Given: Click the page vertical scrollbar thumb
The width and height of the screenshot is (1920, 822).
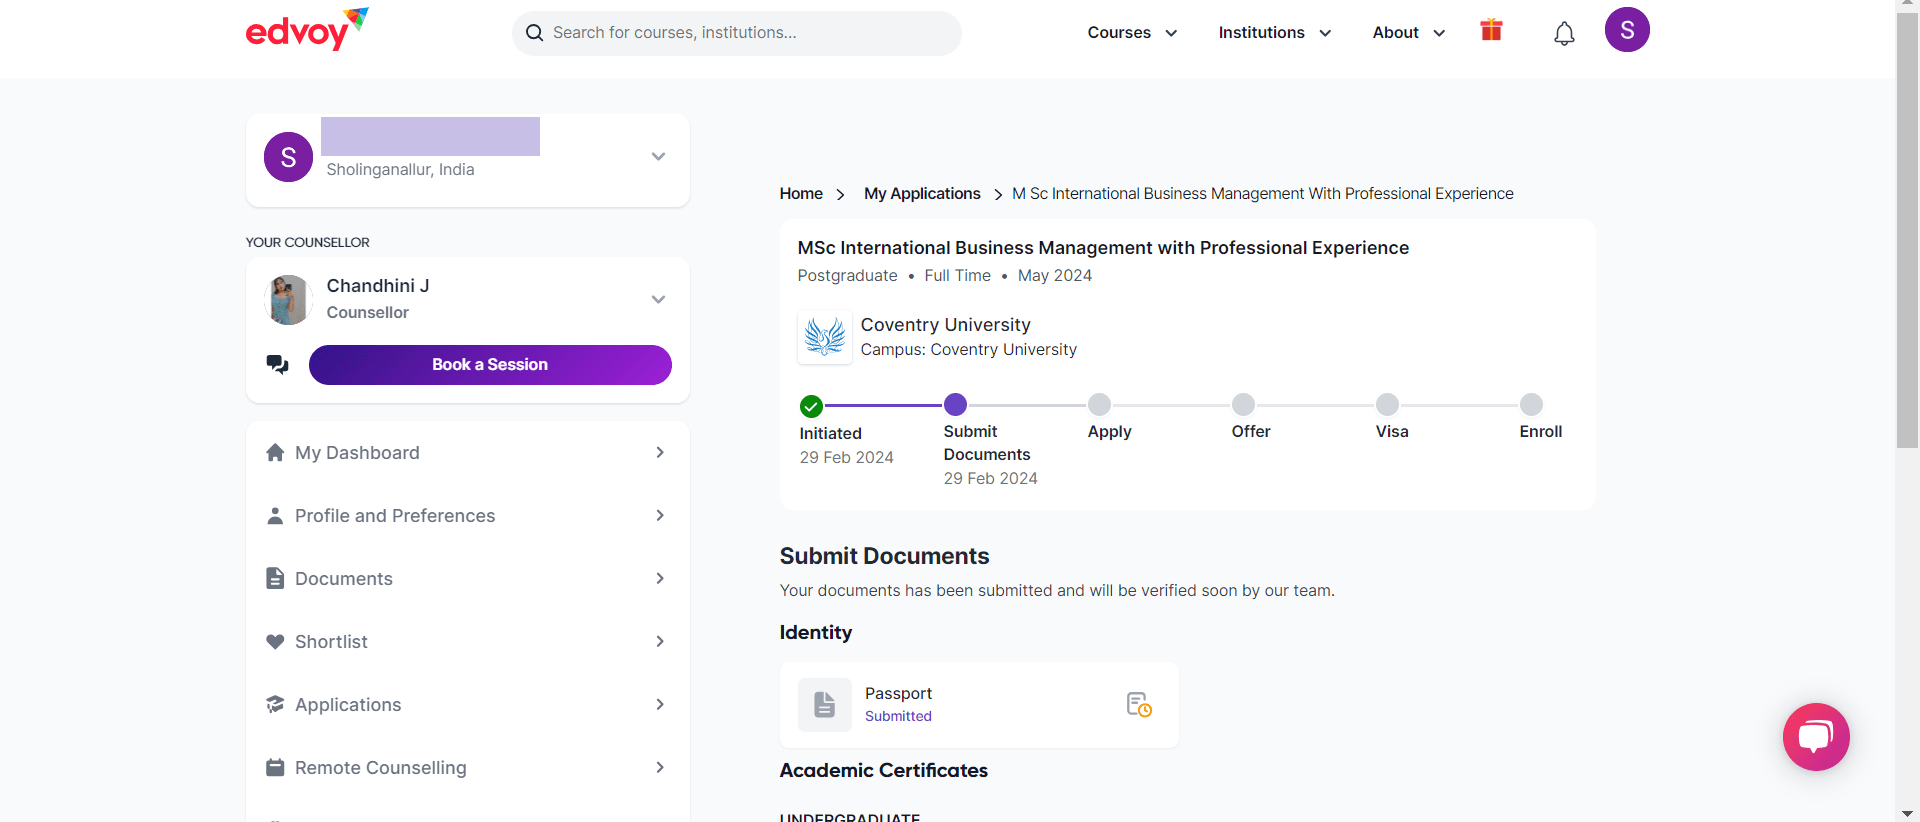Looking at the screenshot, I should [x=1908, y=230].
